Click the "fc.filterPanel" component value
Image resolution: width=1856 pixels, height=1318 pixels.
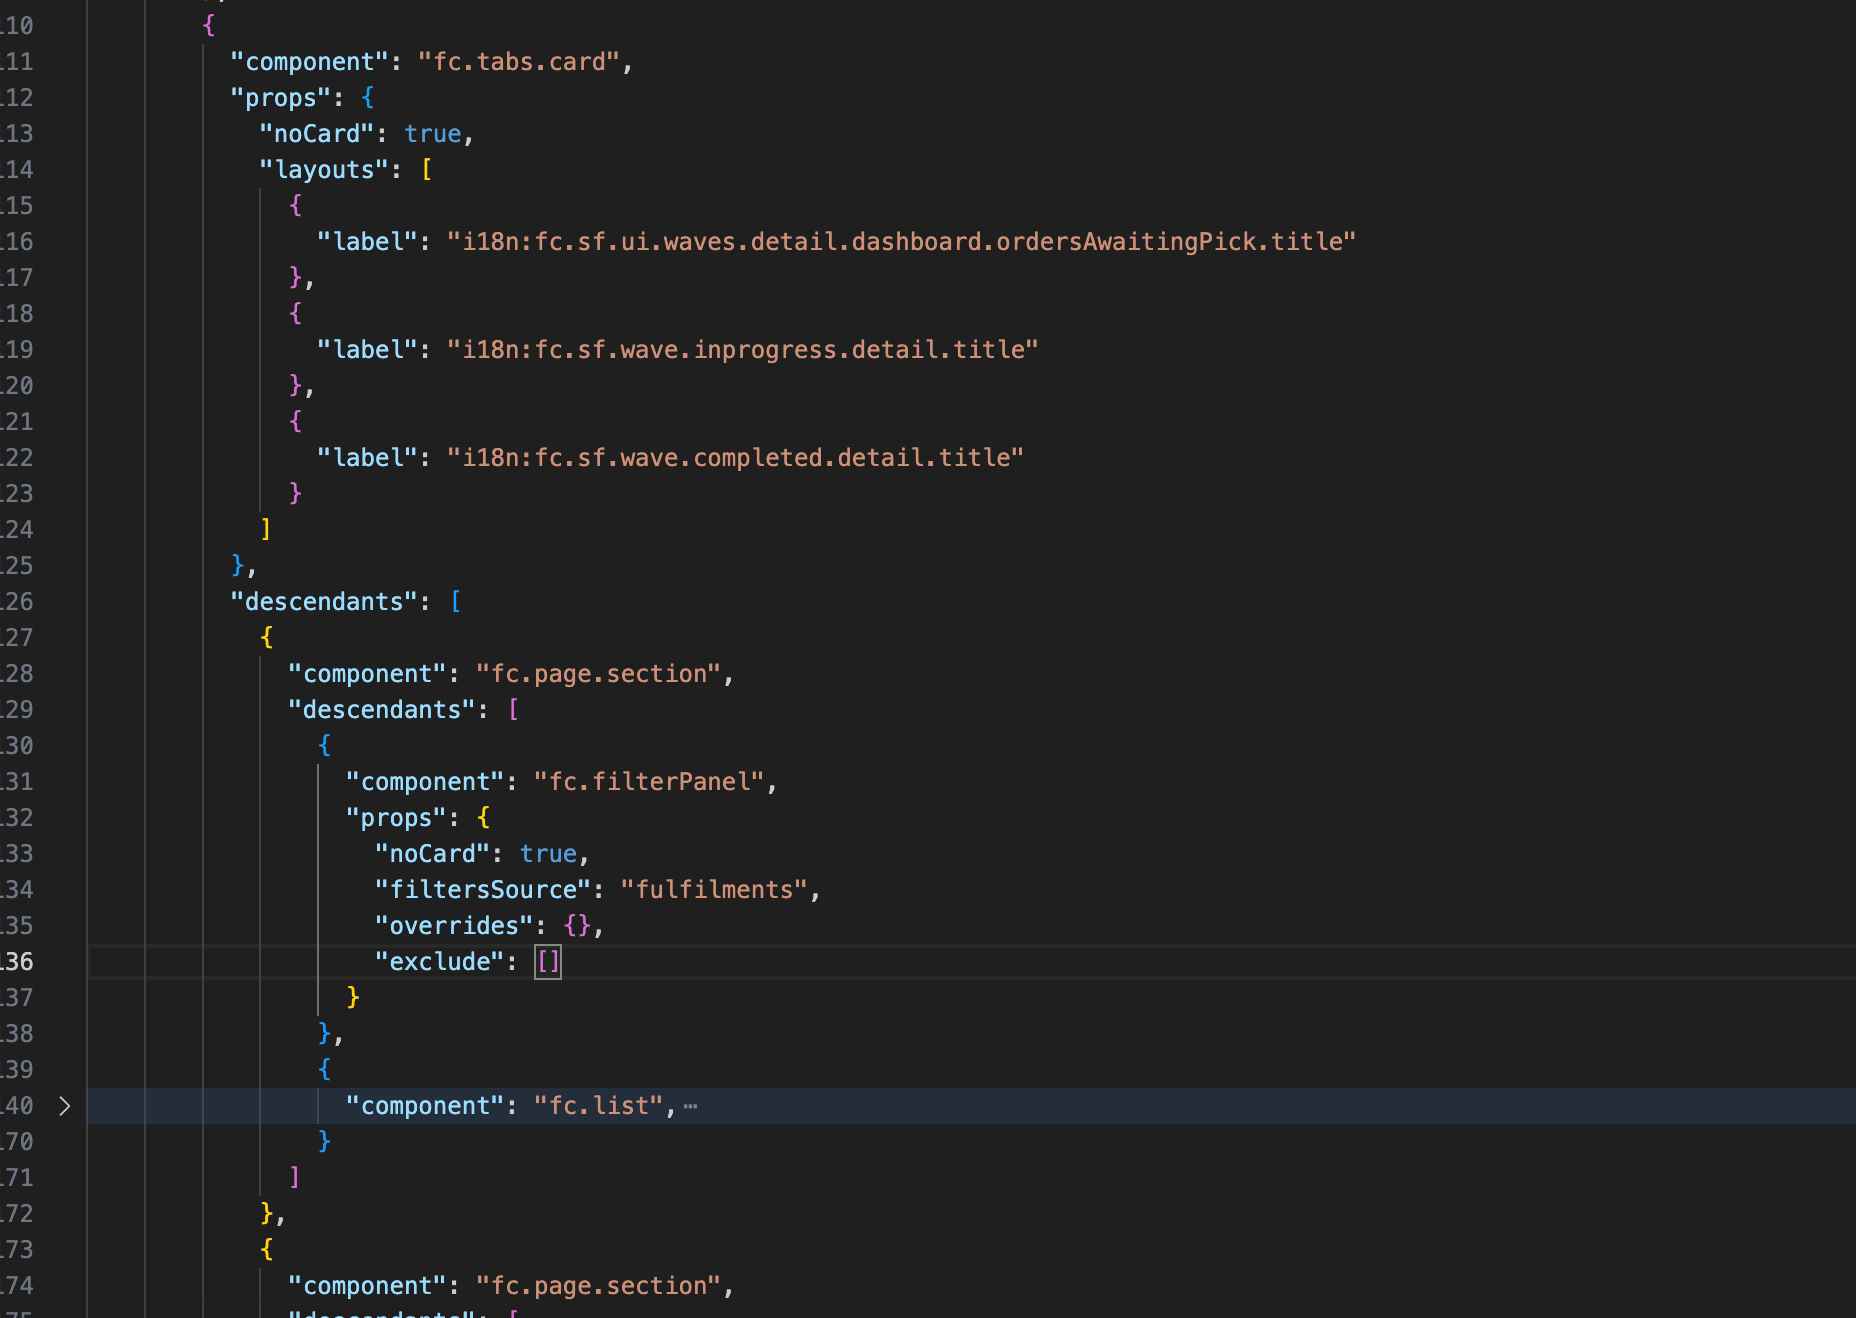click(x=649, y=782)
